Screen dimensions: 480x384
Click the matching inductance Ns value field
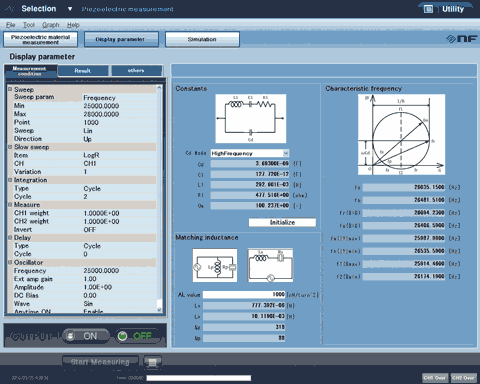click(x=244, y=327)
